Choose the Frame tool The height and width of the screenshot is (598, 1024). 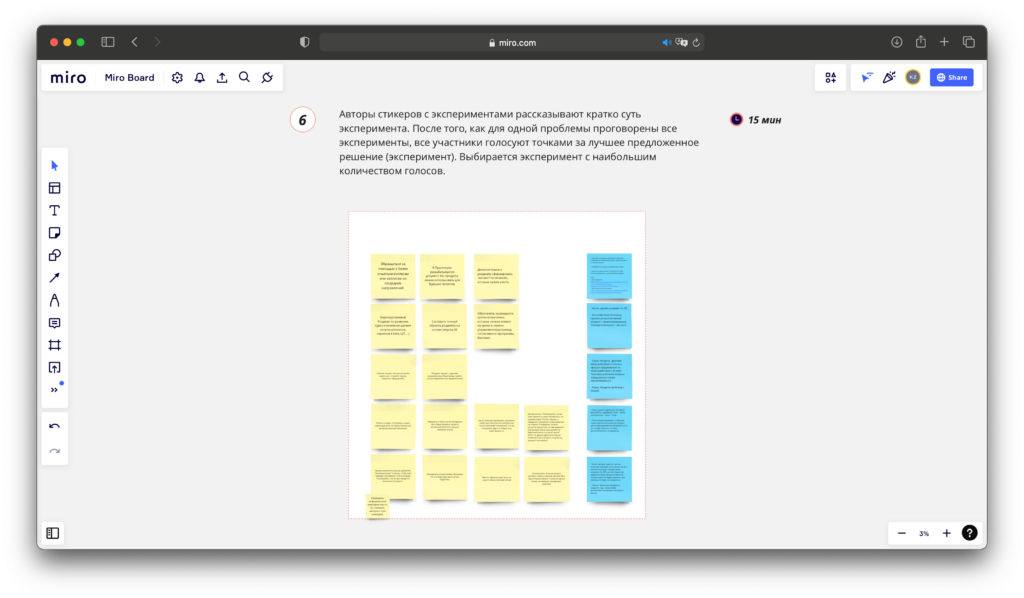54,345
